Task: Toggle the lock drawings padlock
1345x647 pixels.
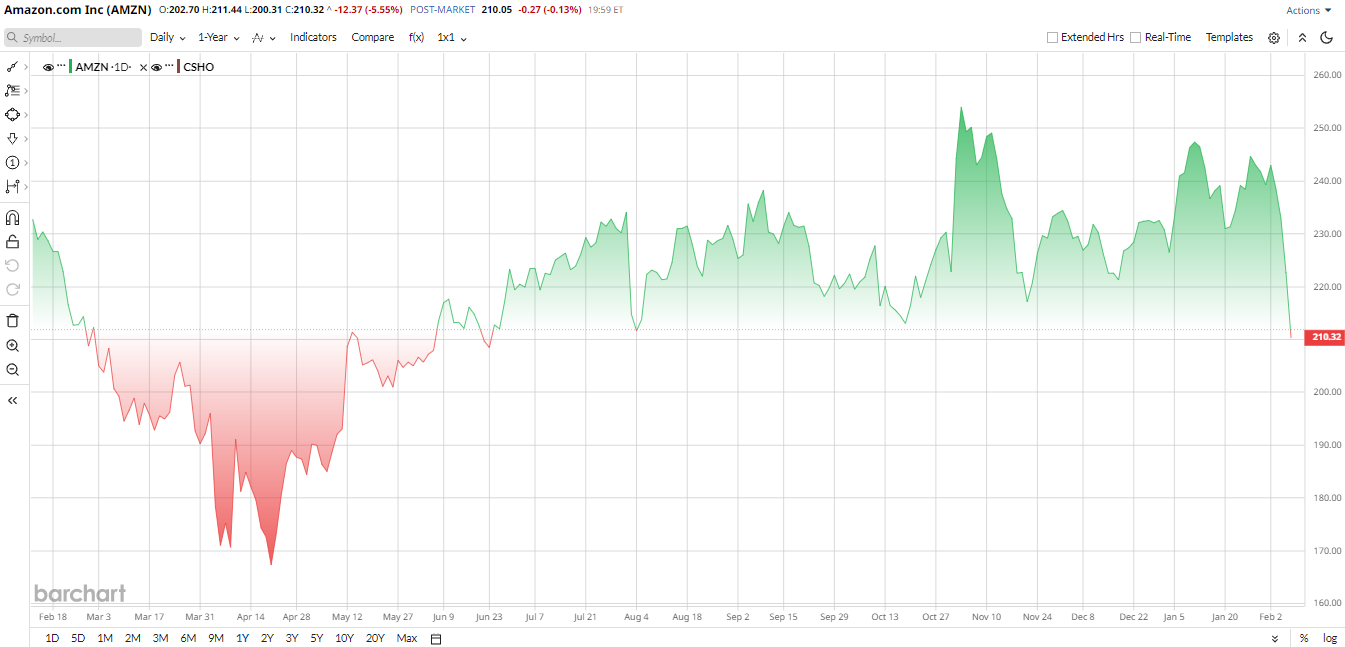Action: (13, 241)
